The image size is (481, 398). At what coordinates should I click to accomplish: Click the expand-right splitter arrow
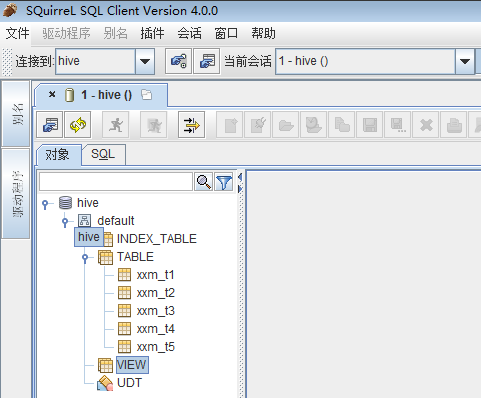coord(240,189)
